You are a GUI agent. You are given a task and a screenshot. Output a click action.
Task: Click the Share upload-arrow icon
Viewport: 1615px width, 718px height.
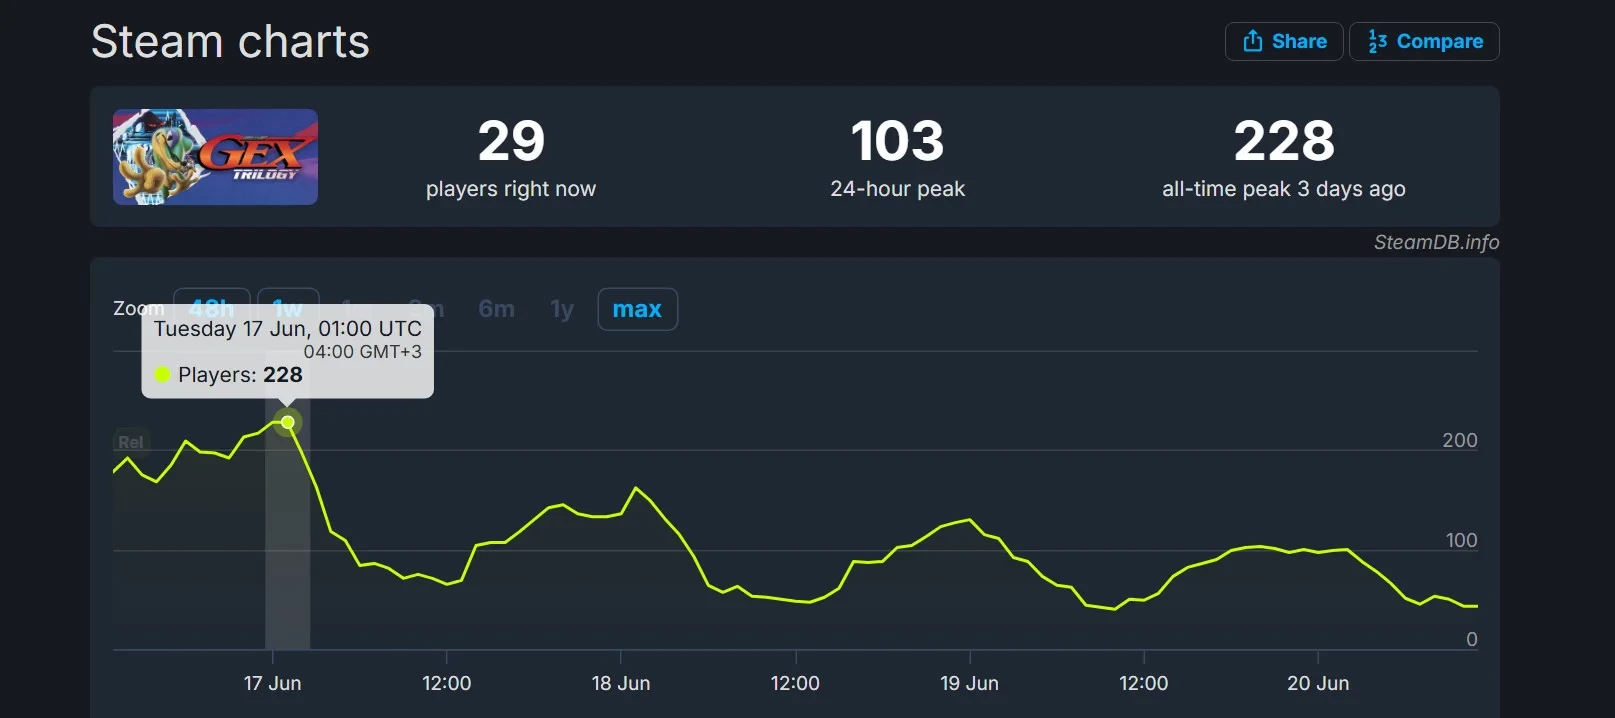click(x=1252, y=41)
